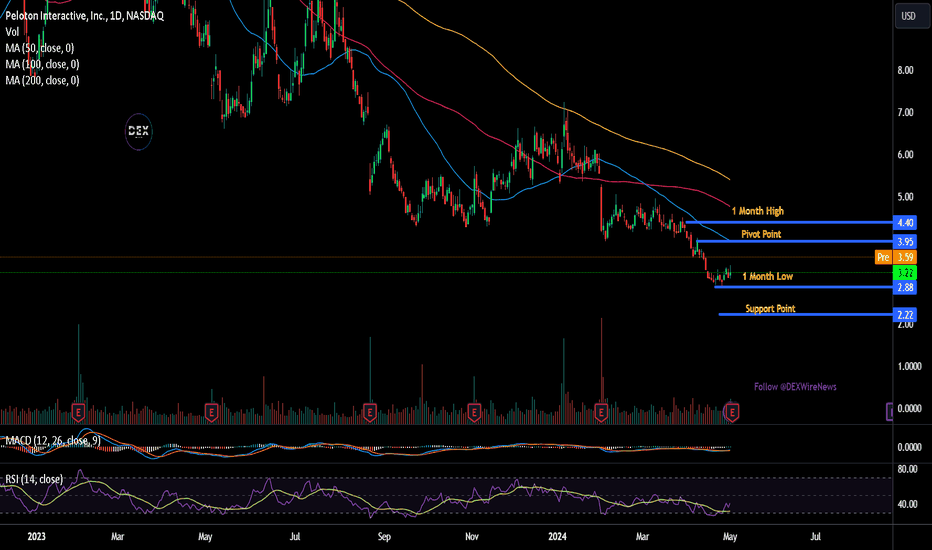932x550 pixels.
Task: Click the MACD (12, 26, close, 9) legend
Action: pyautogui.click(x=53, y=441)
